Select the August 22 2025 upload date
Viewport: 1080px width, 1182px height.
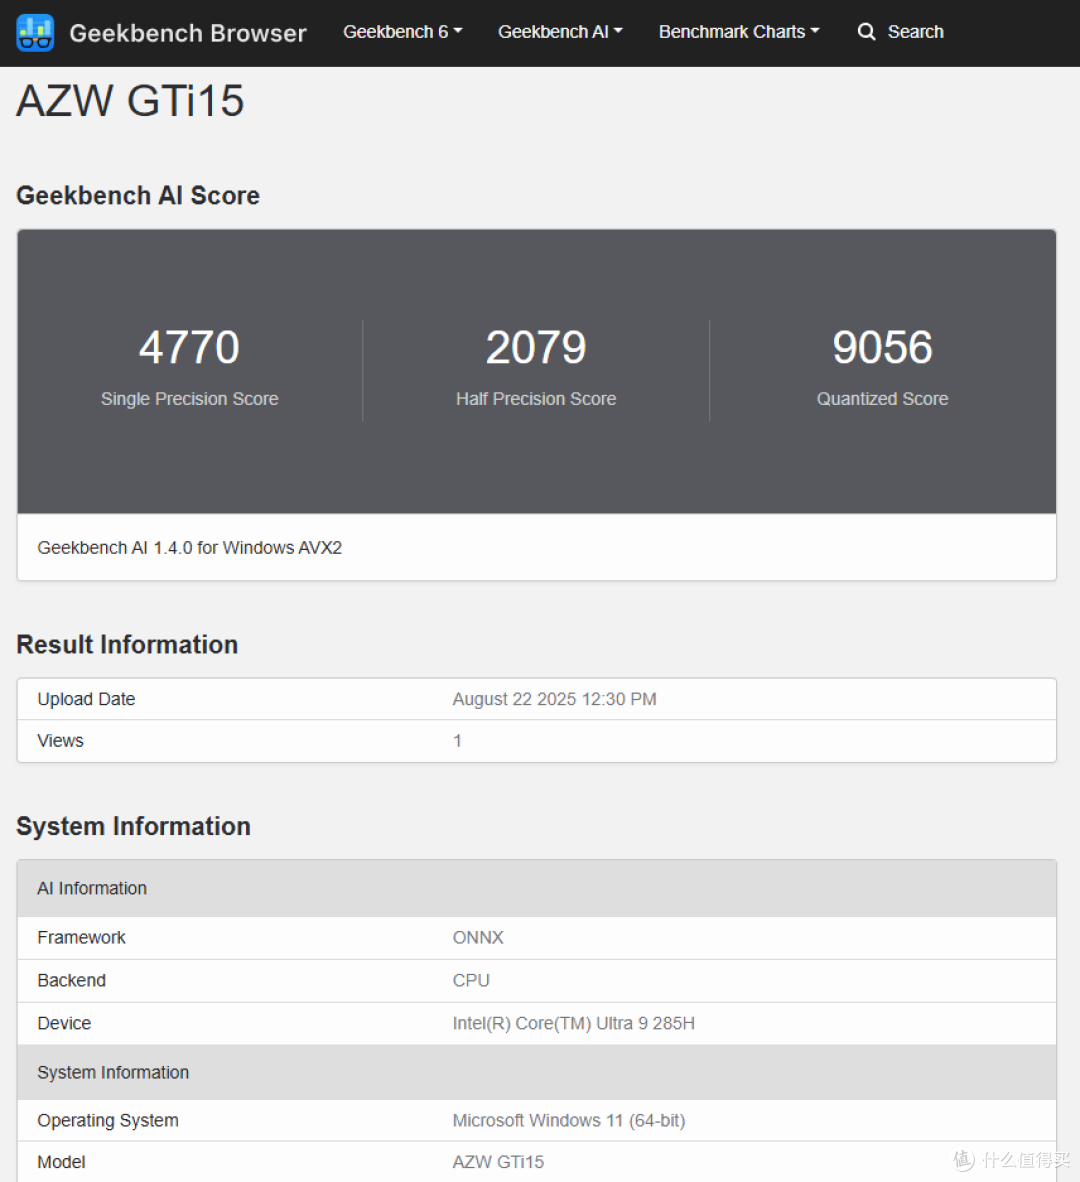click(554, 699)
